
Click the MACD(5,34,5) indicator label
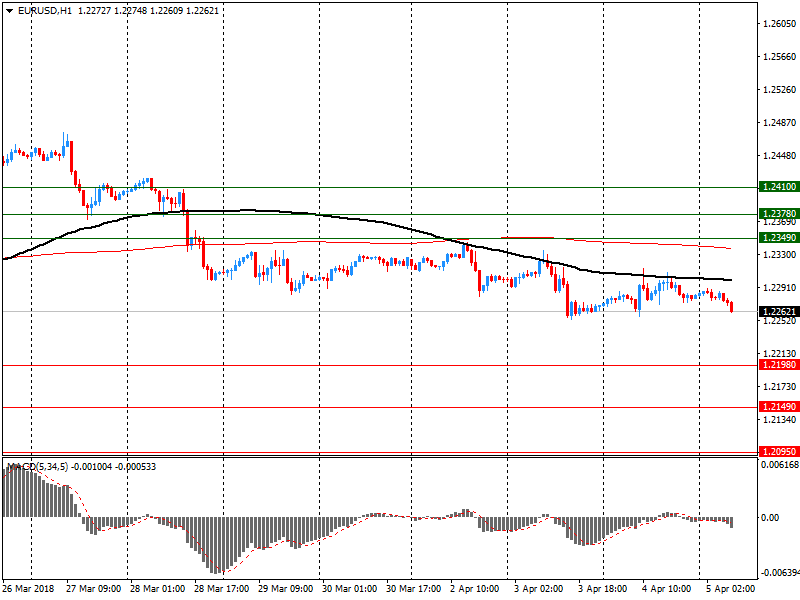click(x=37, y=467)
